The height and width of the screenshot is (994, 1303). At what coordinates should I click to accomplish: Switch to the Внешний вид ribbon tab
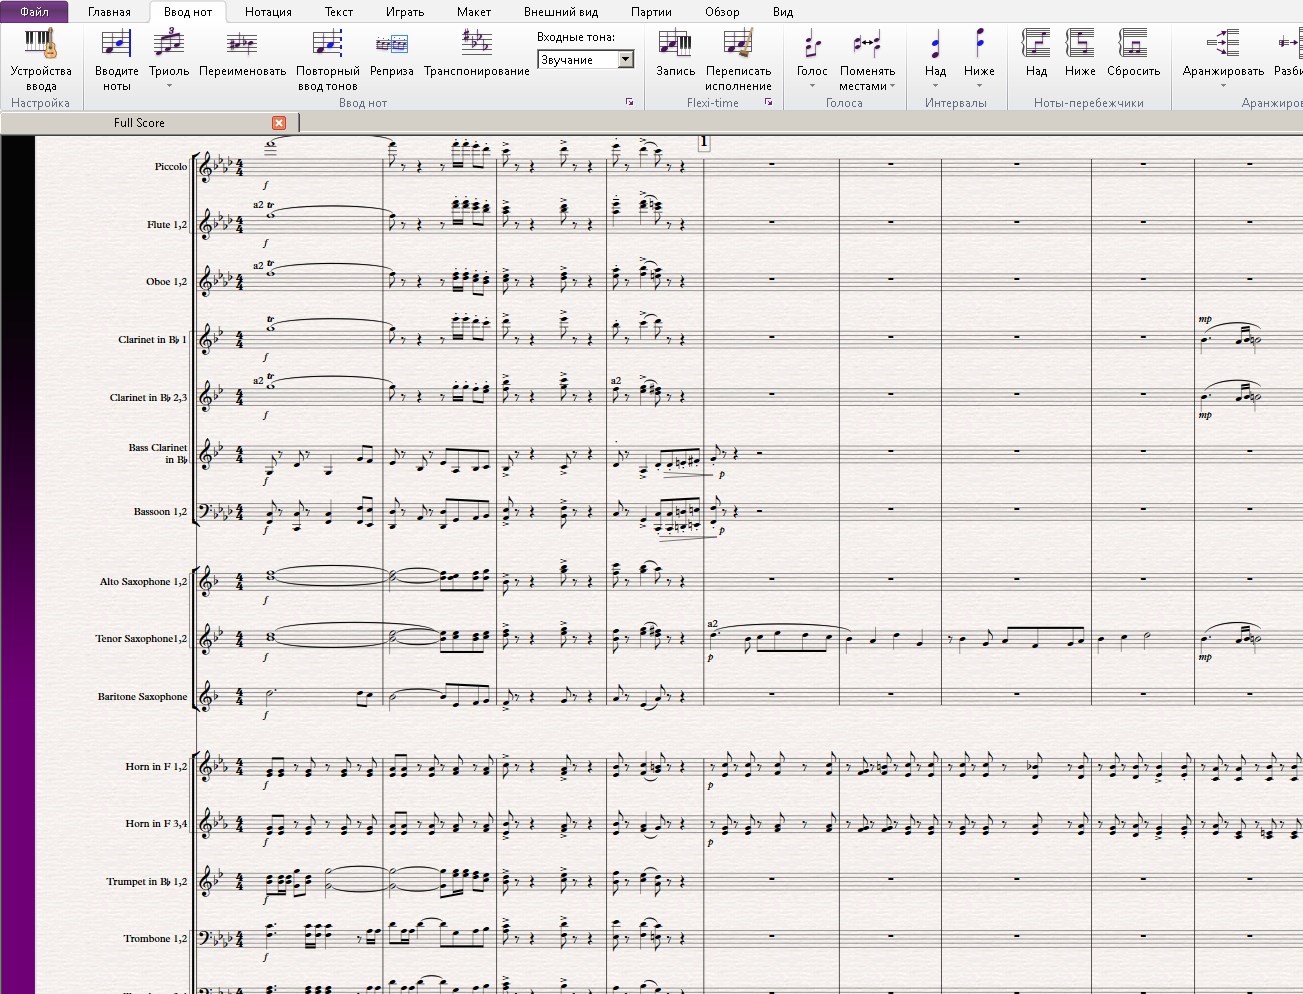pos(561,12)
